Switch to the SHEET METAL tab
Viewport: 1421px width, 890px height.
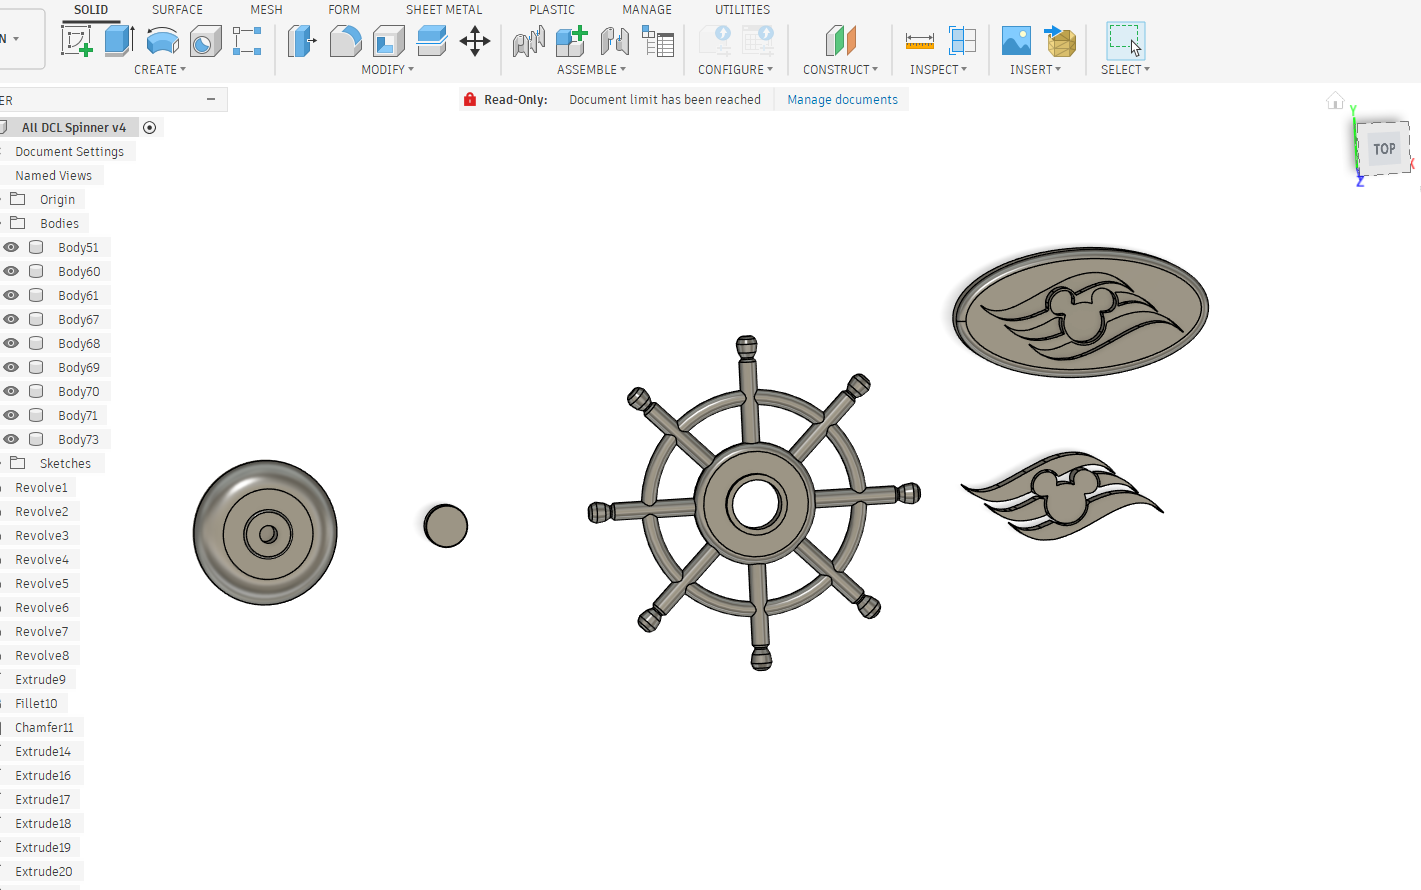pyautogui.click(x=443, y=10)
